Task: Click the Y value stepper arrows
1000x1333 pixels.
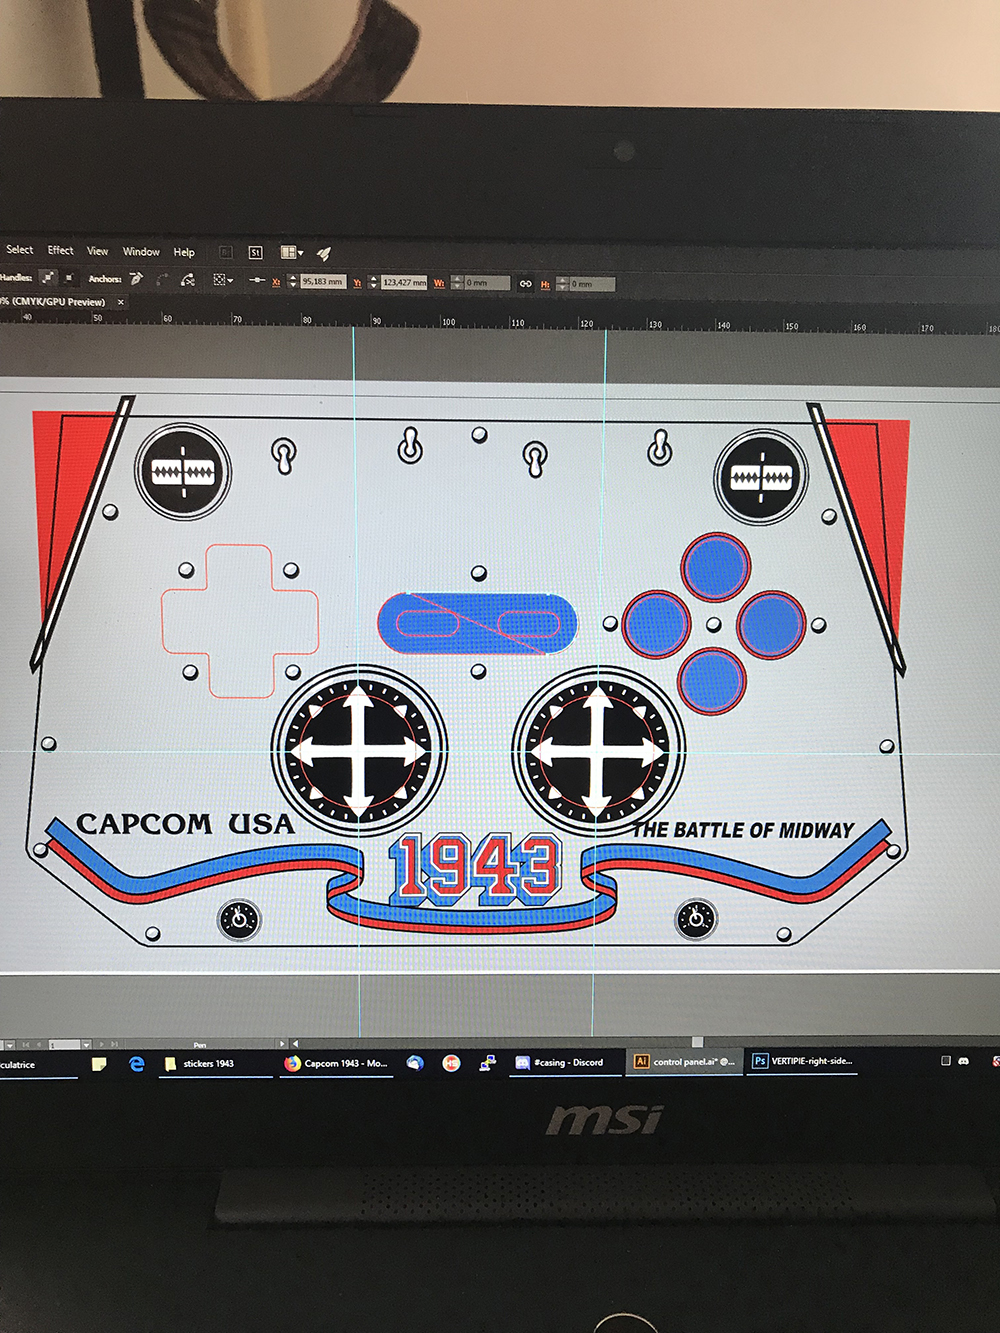Action: [373, 283]
